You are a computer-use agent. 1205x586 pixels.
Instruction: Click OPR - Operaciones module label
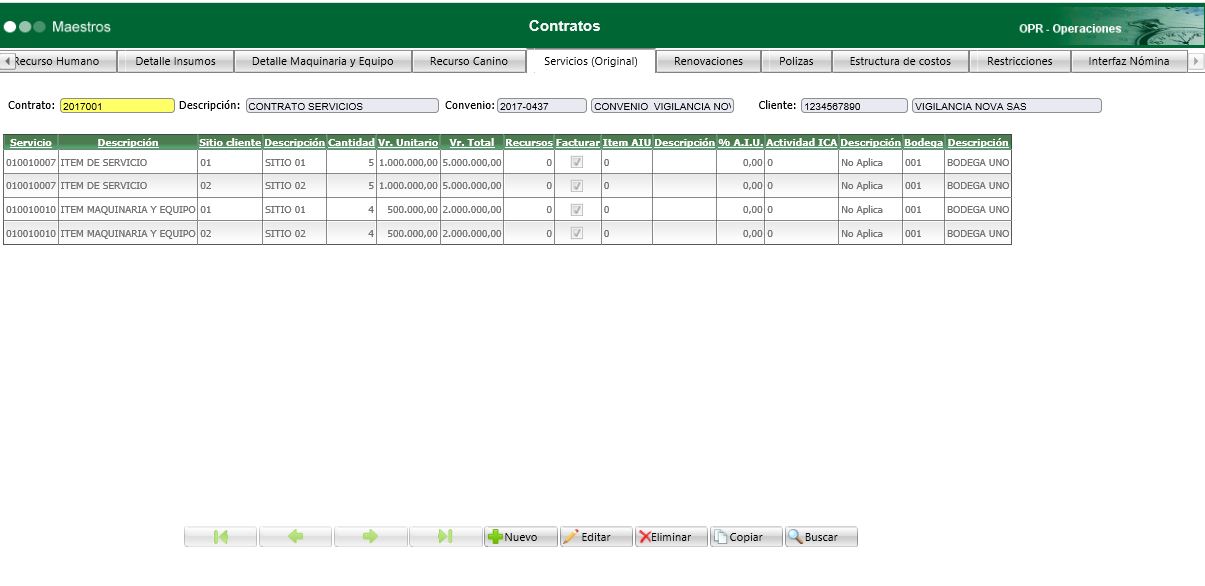1070,29
